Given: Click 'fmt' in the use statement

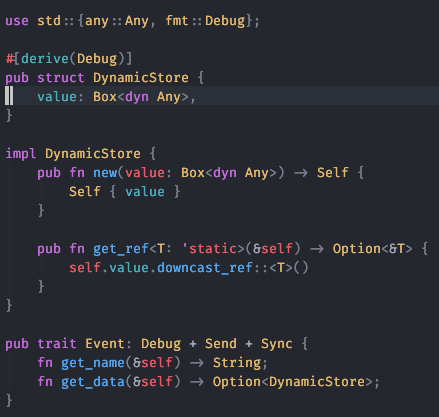Looking at the screenshot, I should 177,21.
